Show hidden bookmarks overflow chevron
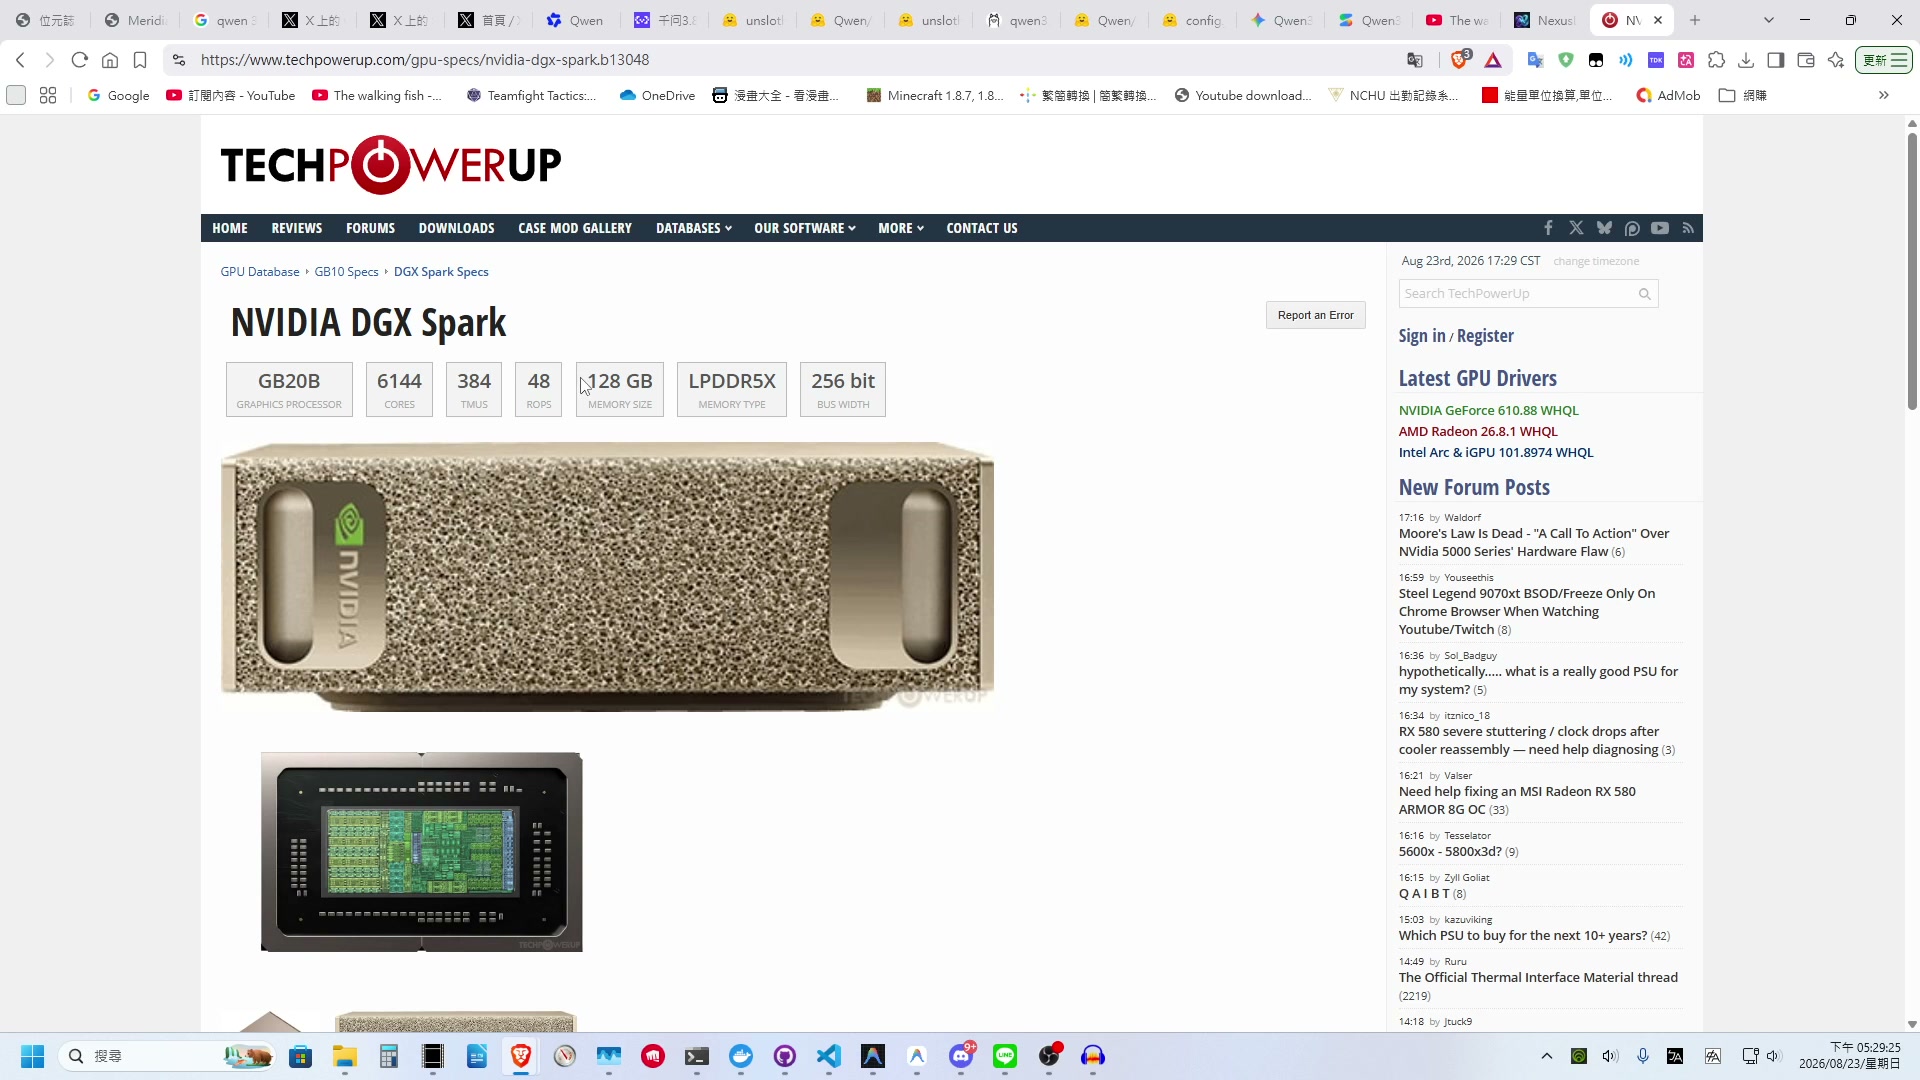This screenshot has height=1080, width=1920. pyautogui.click(x=1884, y=95)
